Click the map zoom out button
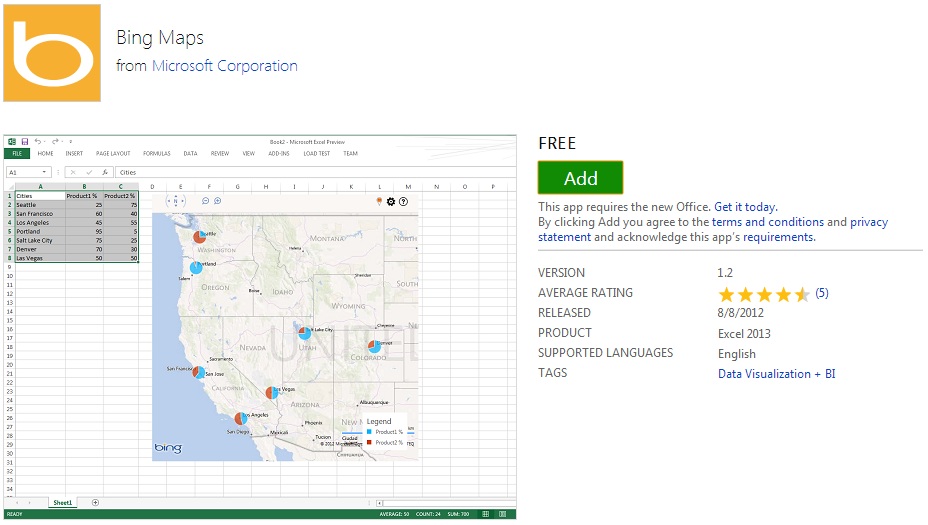The height and width of the screenshot is (525, 928). (205, 201)
